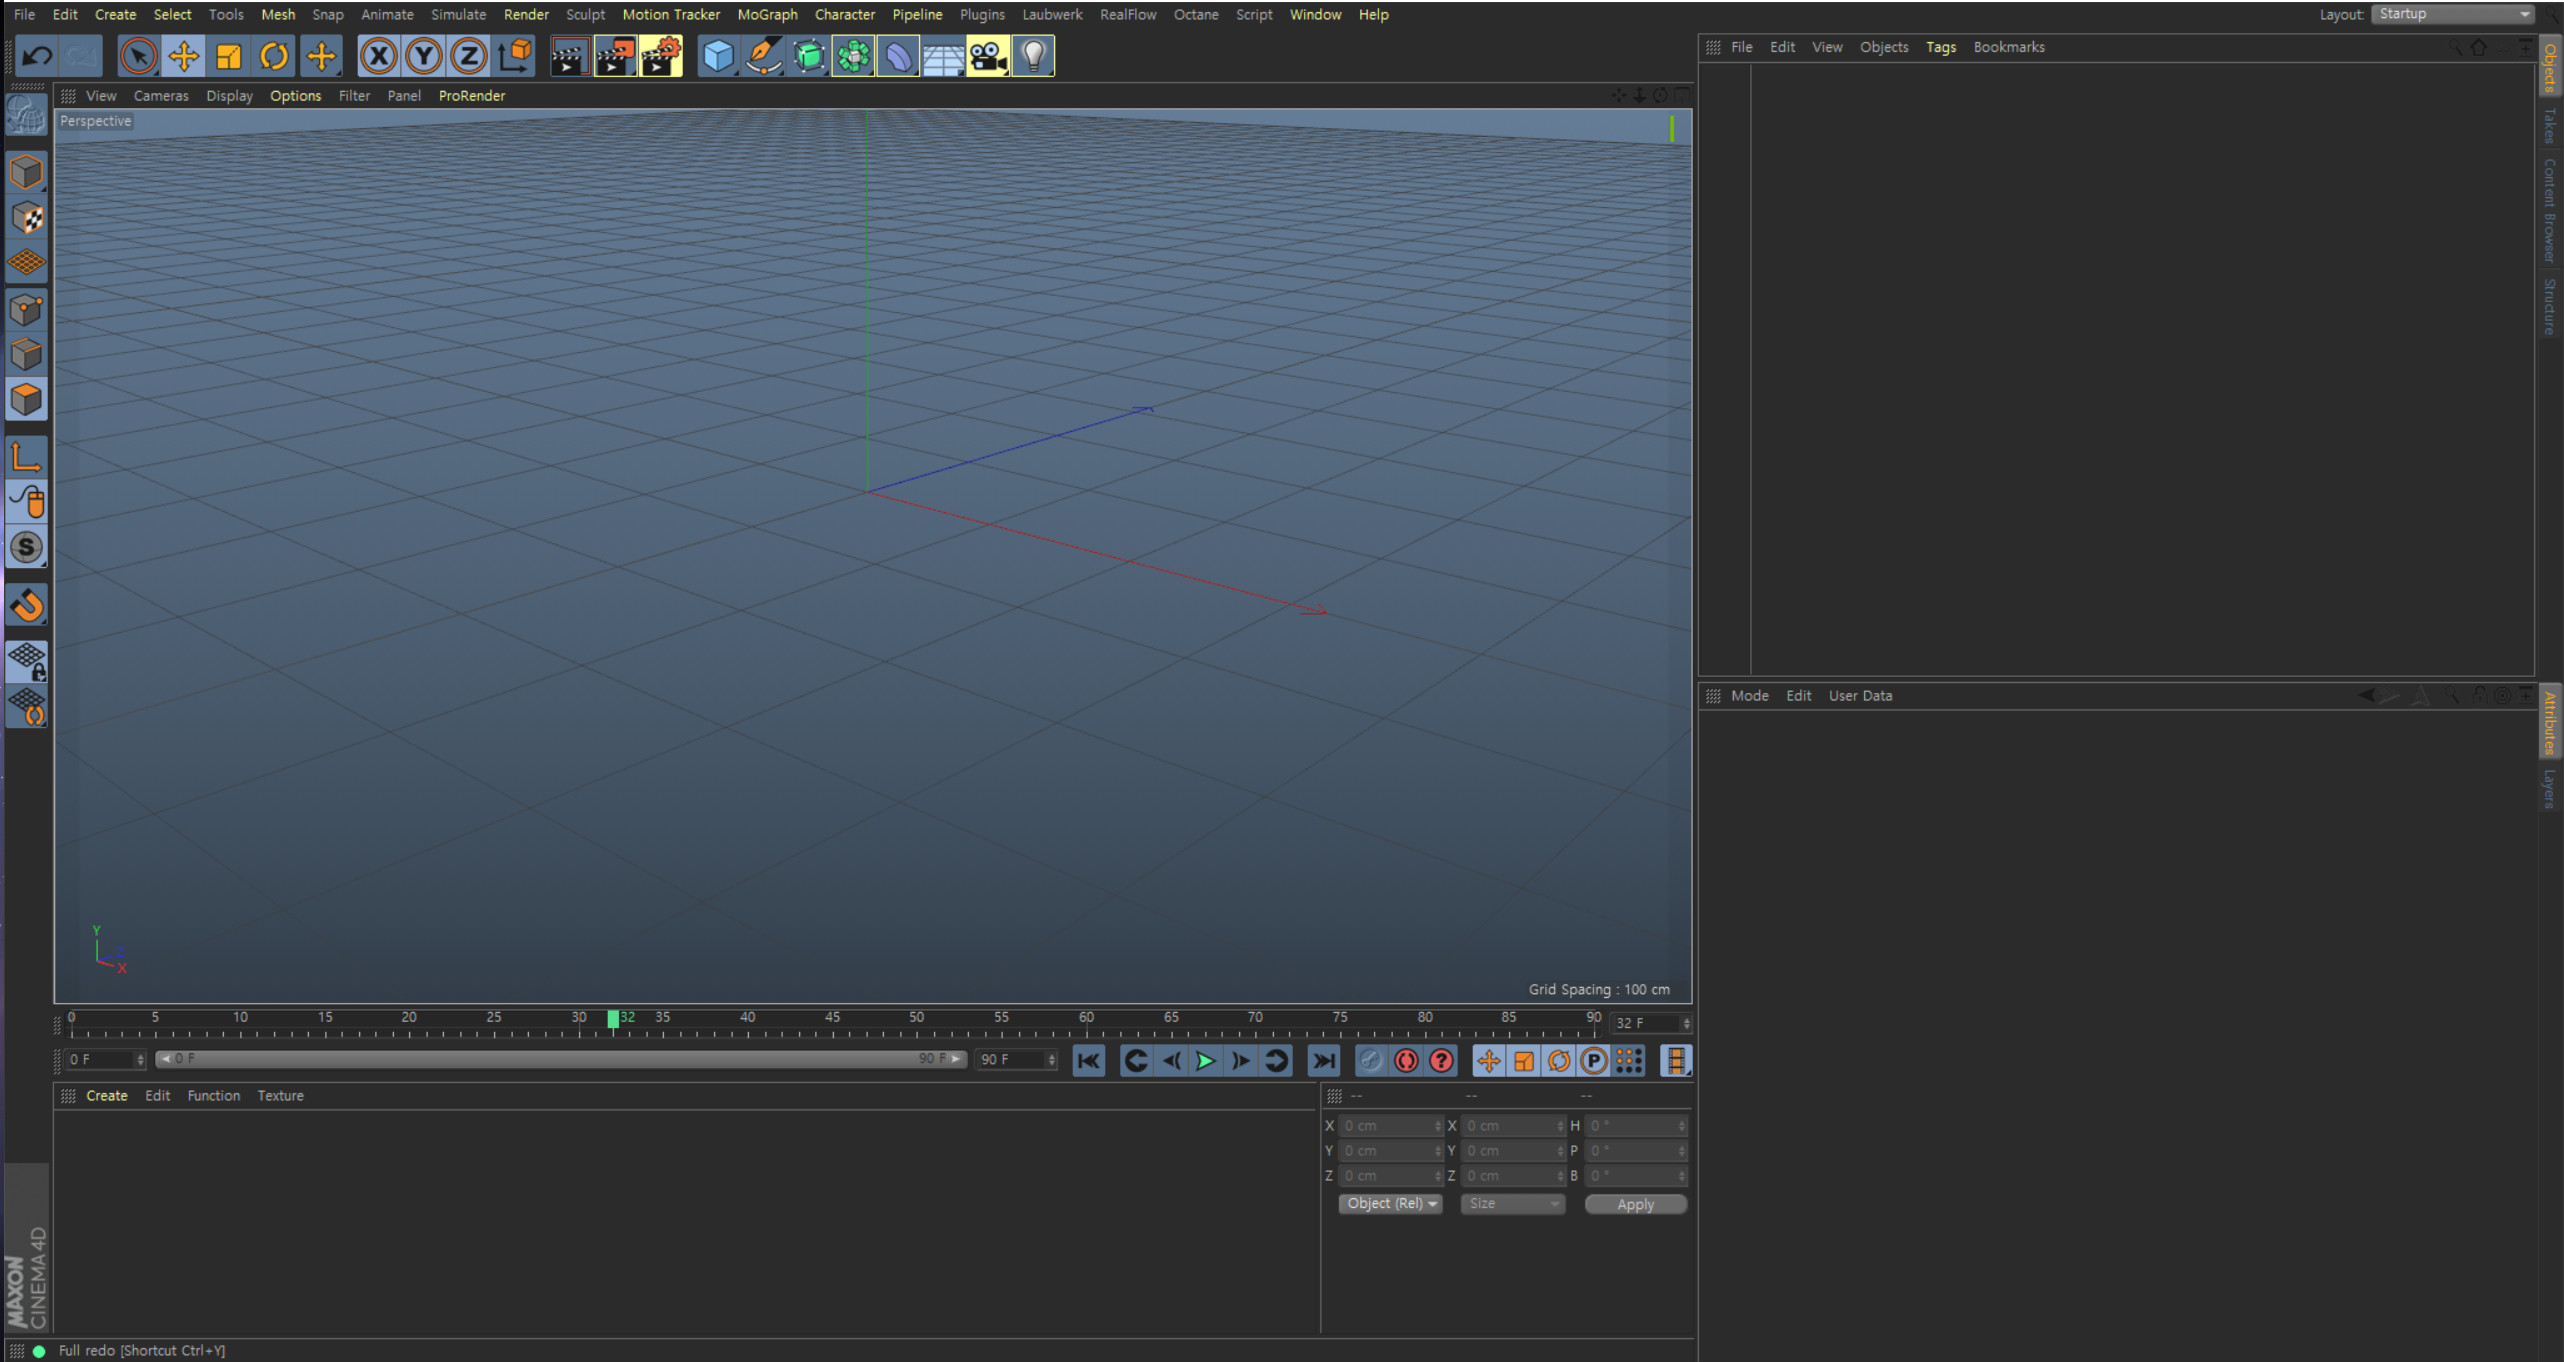The image size is (2564, 1362).
Task: Open the Attributes side tab
Action: (2550, 722)
